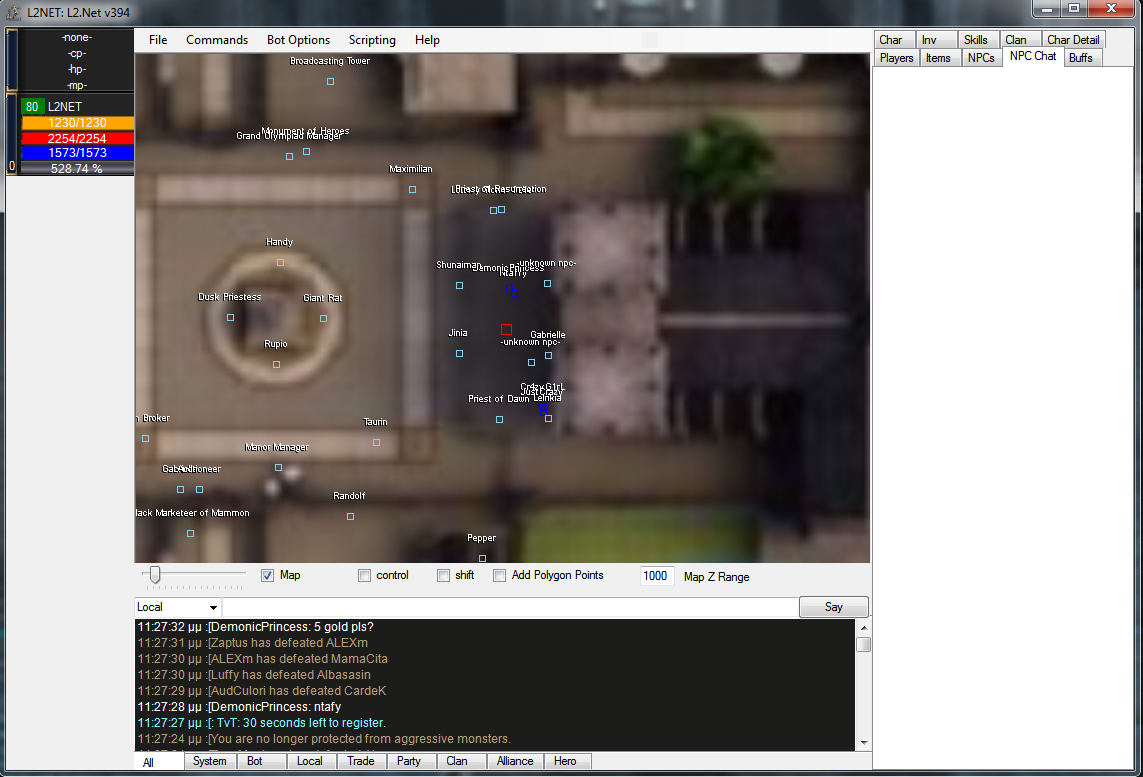Select the Gabrielle NPC marker

click(548, 356)
